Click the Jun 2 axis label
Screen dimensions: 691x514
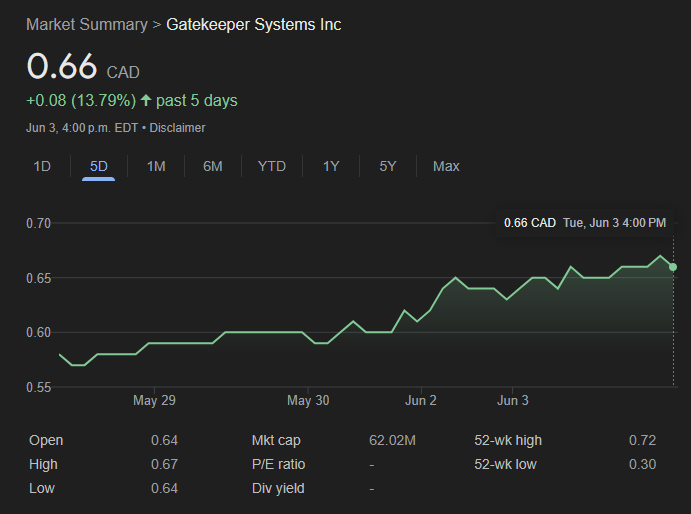pyautogui.click(x=421, y=401)
